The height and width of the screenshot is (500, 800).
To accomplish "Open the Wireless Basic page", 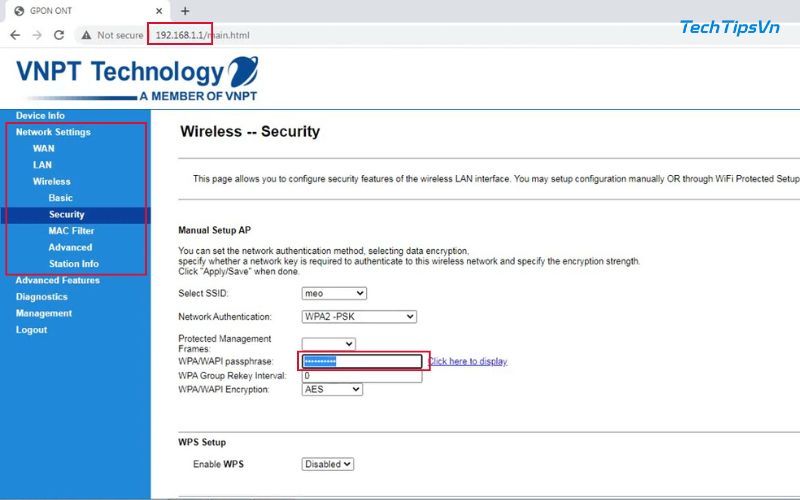I will pos(61,197).
